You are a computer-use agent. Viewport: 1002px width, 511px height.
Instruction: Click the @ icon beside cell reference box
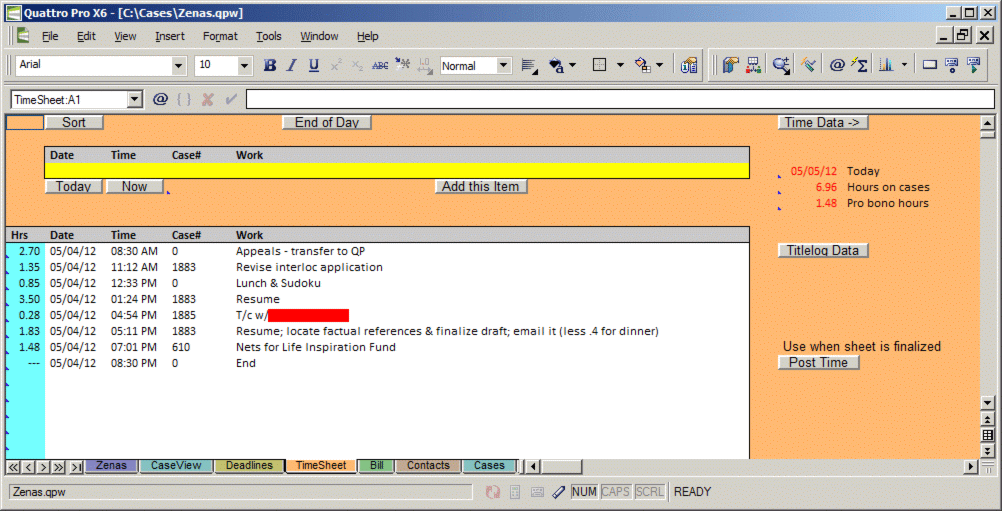(x=160, y=100)
